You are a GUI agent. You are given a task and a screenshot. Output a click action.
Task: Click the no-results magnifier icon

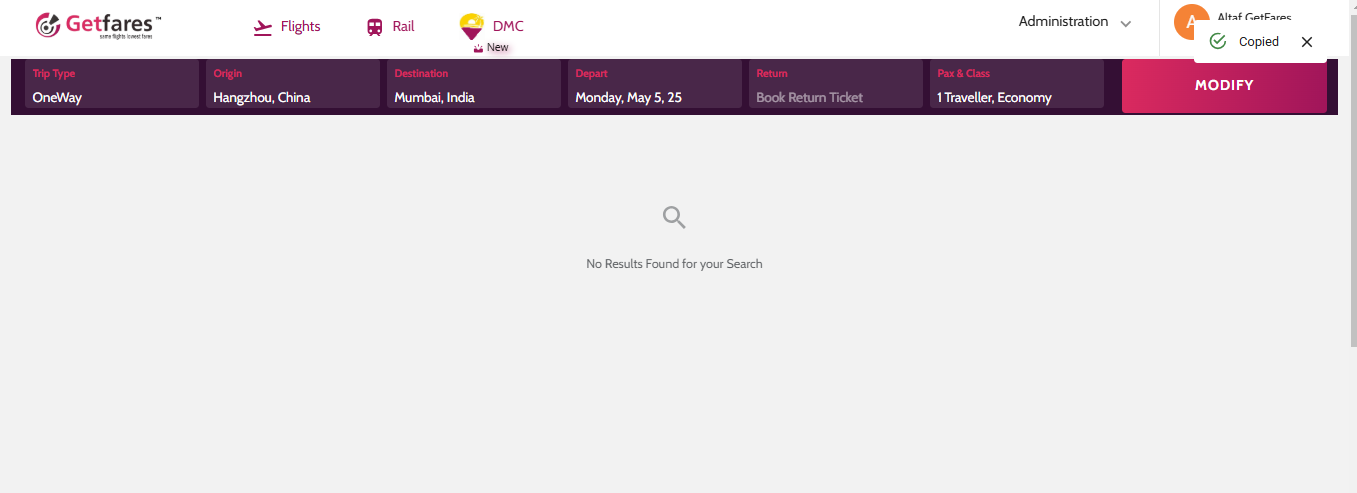674,217
